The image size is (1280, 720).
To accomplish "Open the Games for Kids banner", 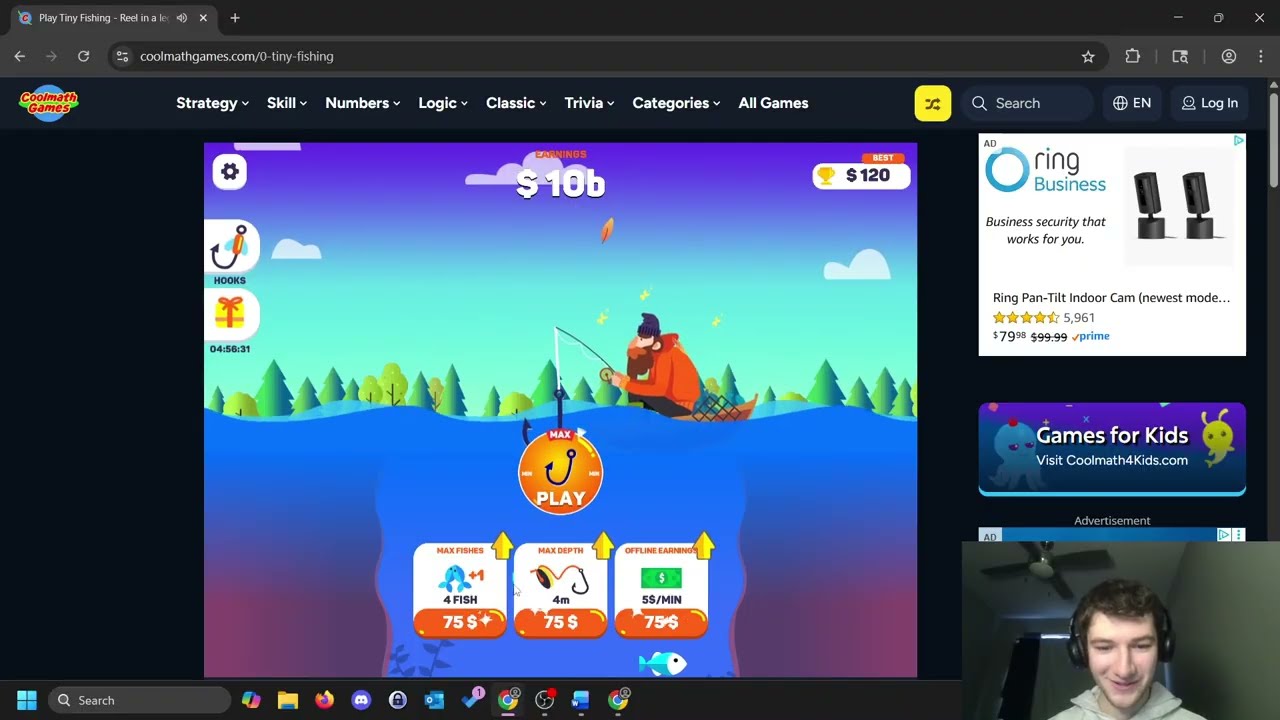I will (1112, 449).
